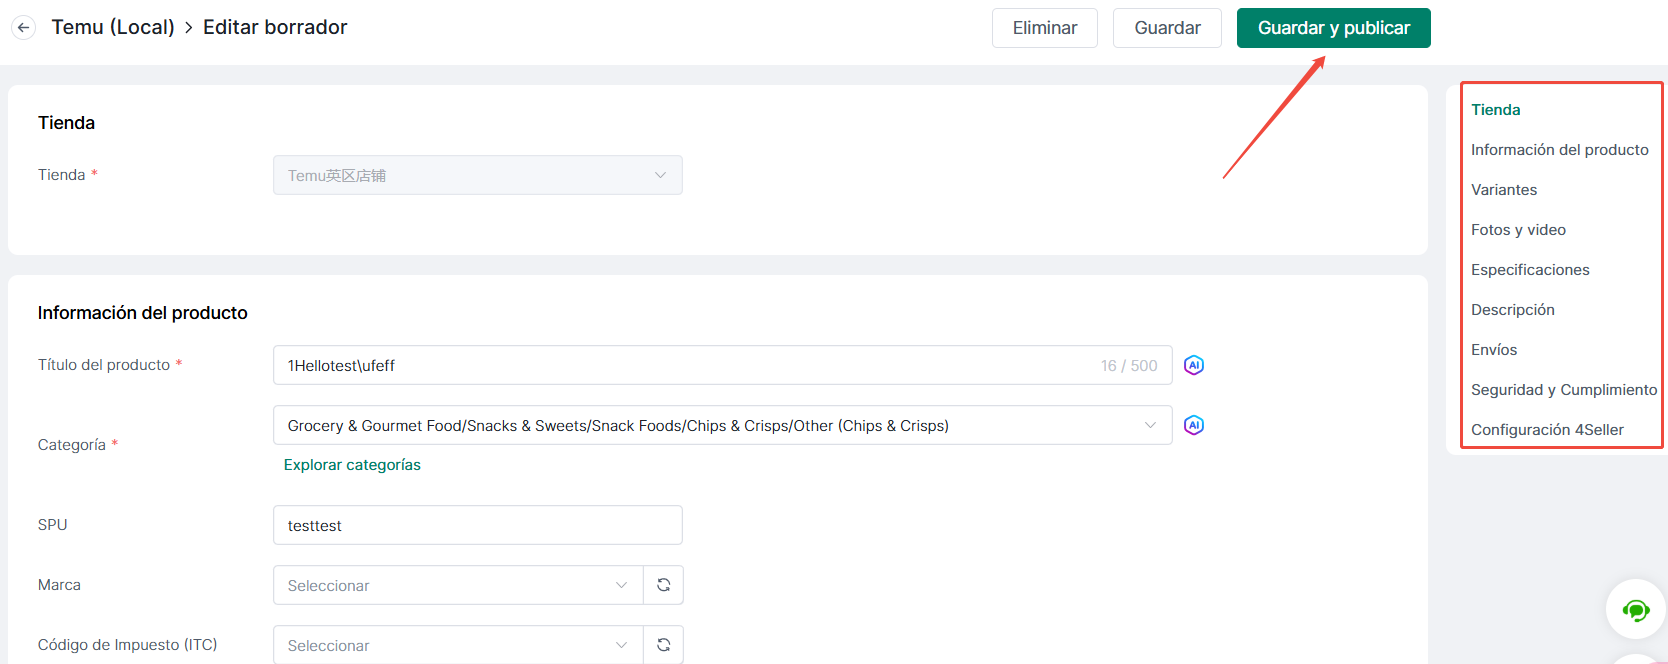Viewport: 1668px width, 664px height.
Task: Open Especificaciones in side navigation
Action: [x=1530, y=270]
